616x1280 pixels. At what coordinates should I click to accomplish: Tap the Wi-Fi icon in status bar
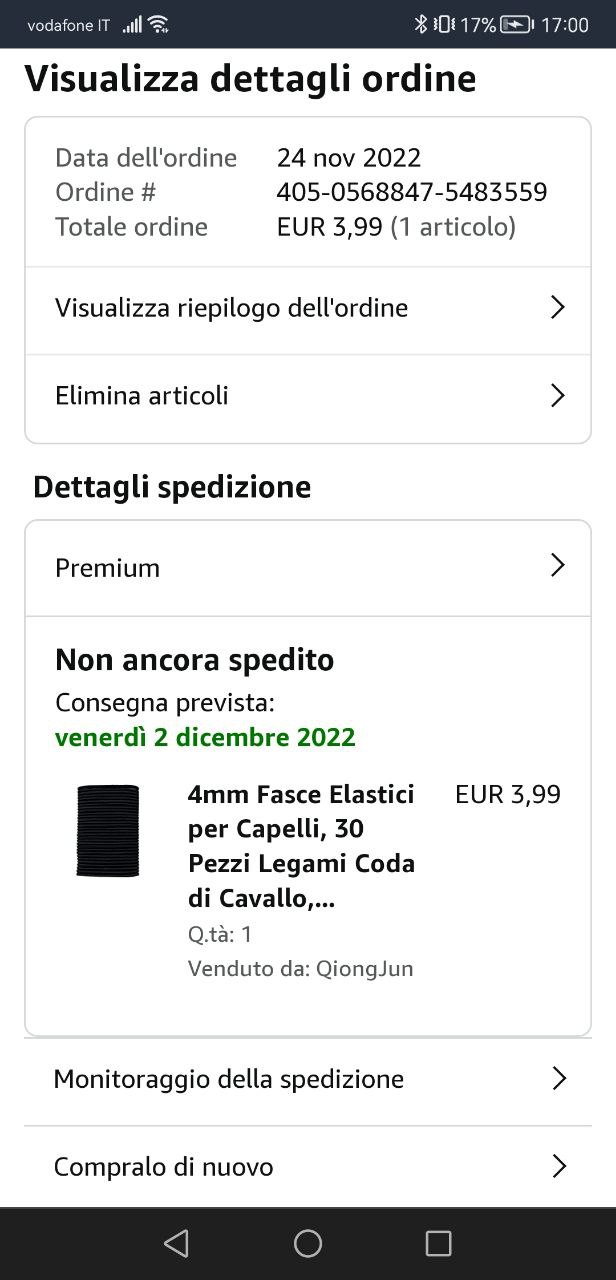[x=158, y=25]
